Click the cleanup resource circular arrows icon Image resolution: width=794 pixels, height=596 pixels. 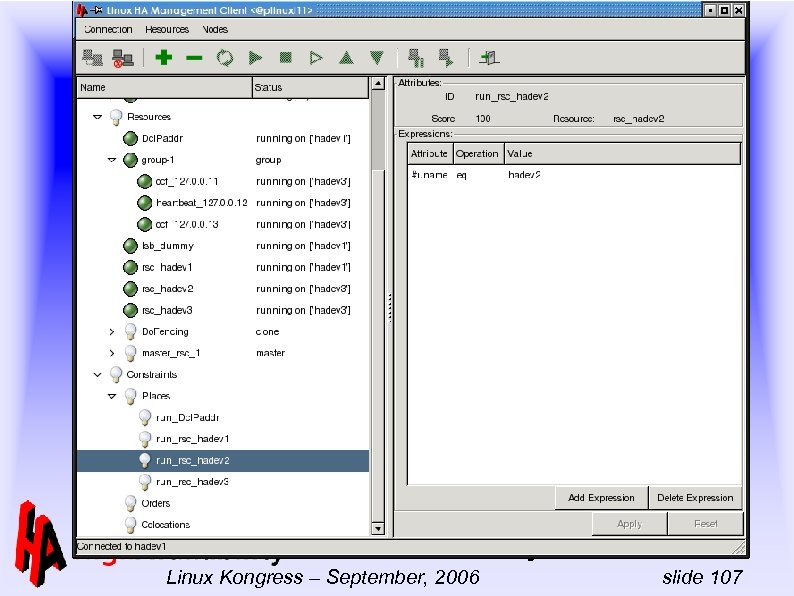coord(225,58)
